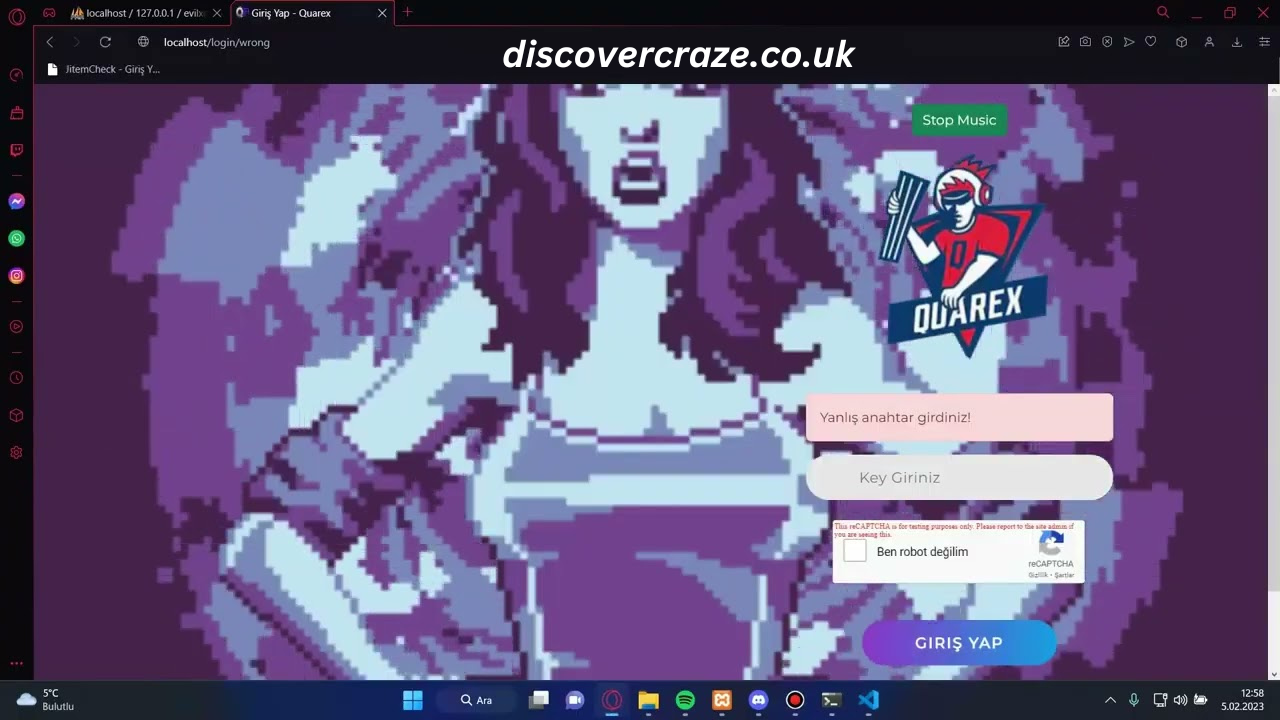Click the Quarex logo image
The image size is (1280, 720).
pyautogui.click(x=964, y=257)
